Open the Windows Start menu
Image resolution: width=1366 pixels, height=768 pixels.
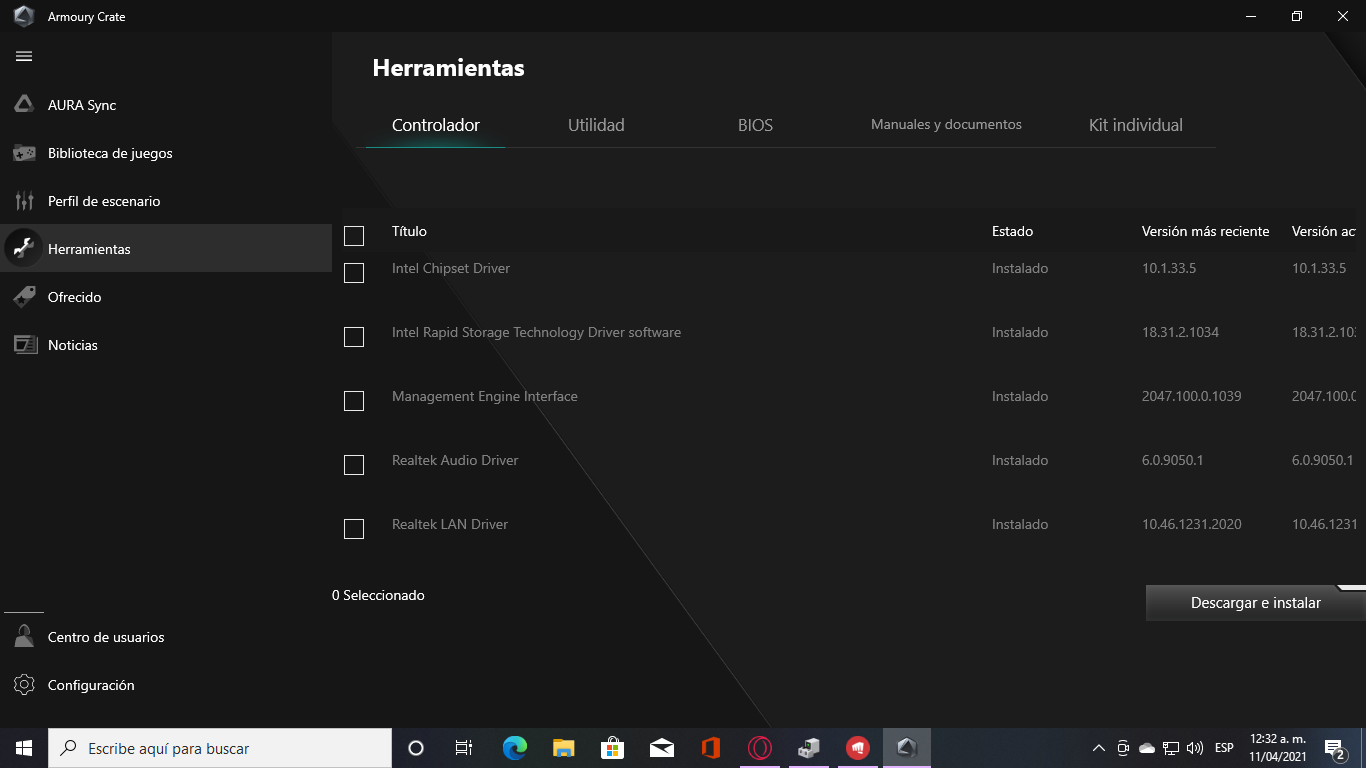(24, 748)
